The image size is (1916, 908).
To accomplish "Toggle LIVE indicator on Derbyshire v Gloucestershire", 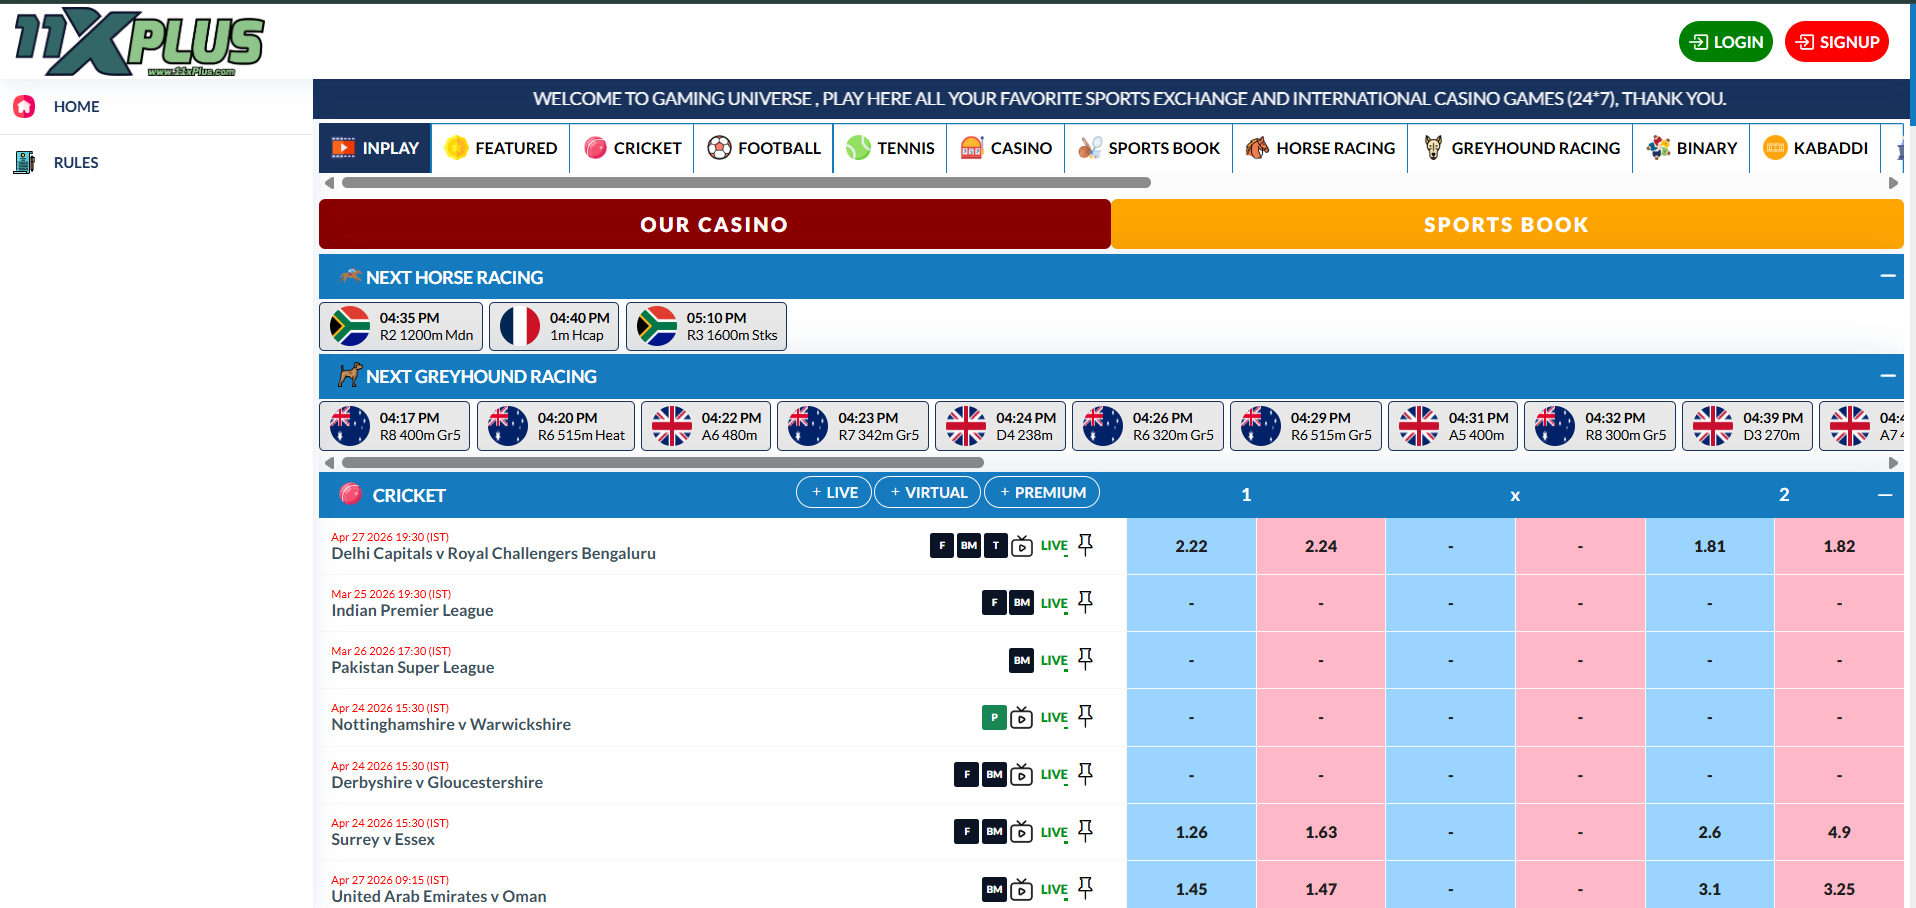I will pos(1053,774).
